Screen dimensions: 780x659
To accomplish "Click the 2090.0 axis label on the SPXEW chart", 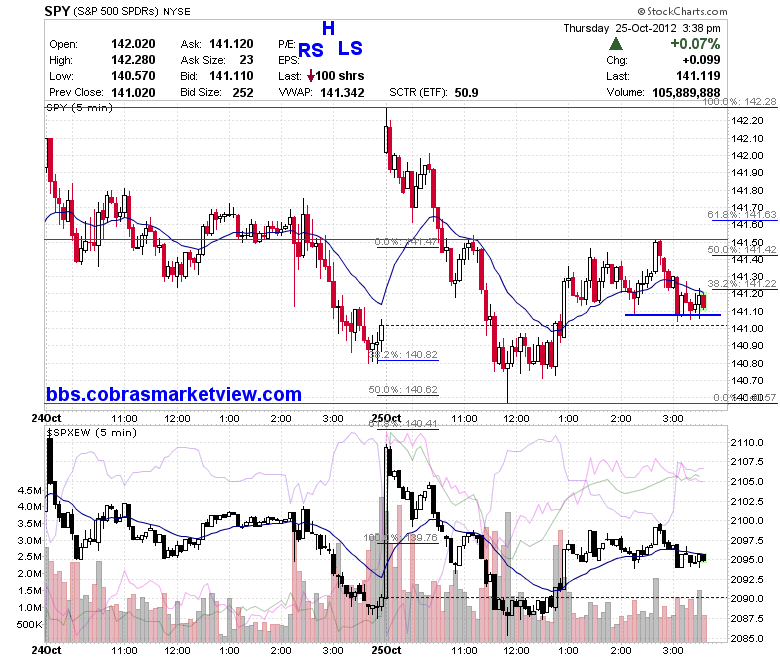I will click(x=747, y=598).
